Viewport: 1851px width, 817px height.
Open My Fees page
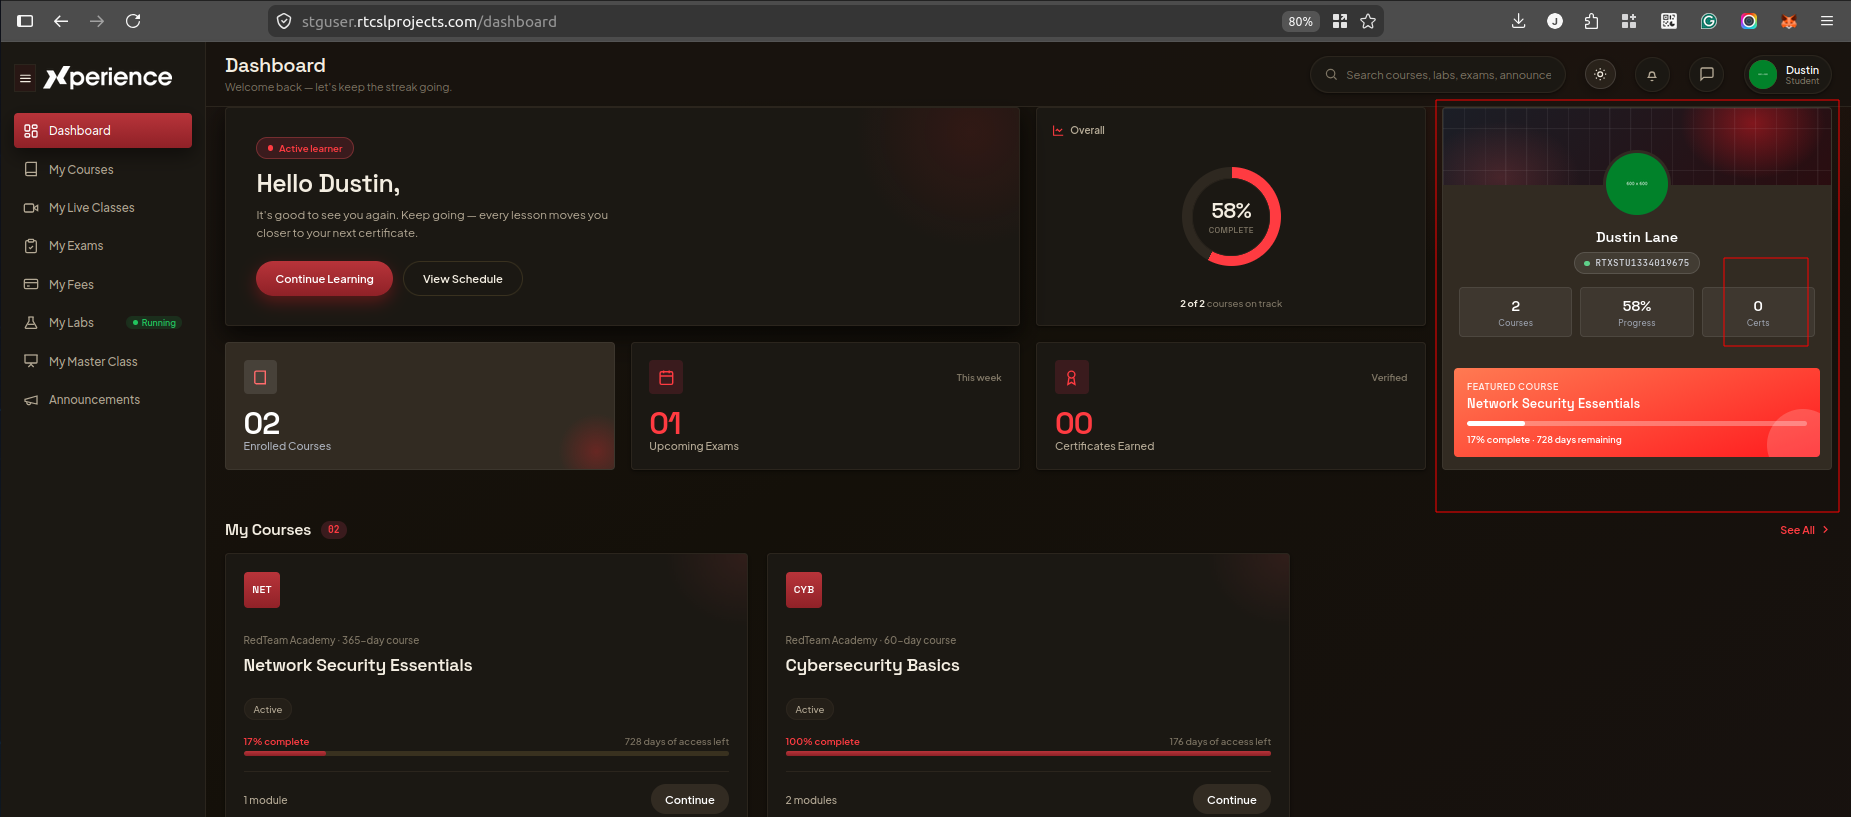pos(103,285)
